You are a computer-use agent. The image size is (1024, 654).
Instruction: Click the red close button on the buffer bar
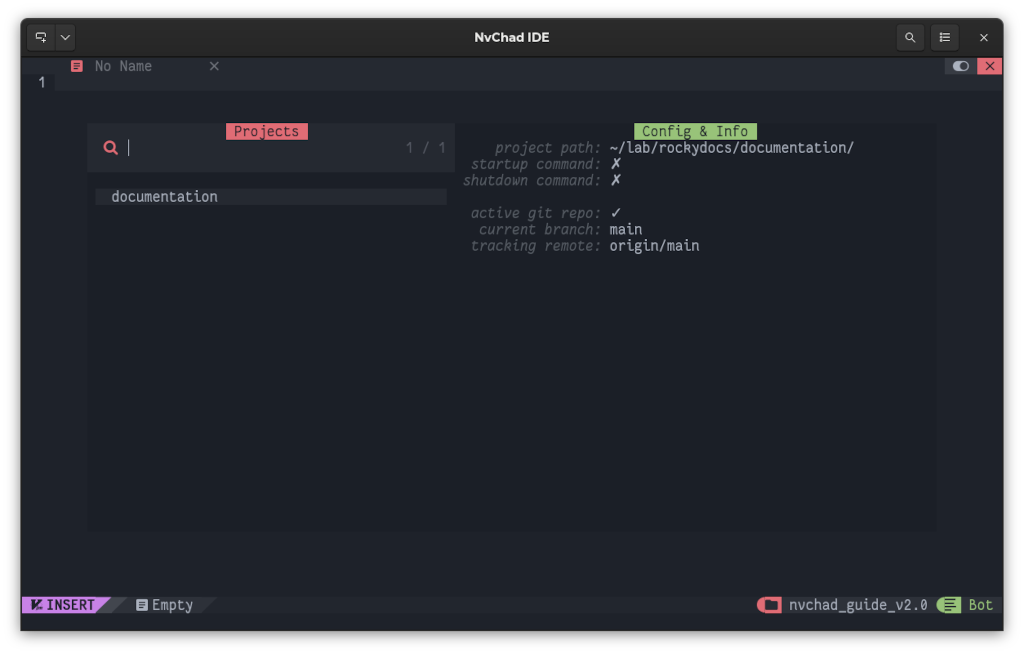[989, 65]
